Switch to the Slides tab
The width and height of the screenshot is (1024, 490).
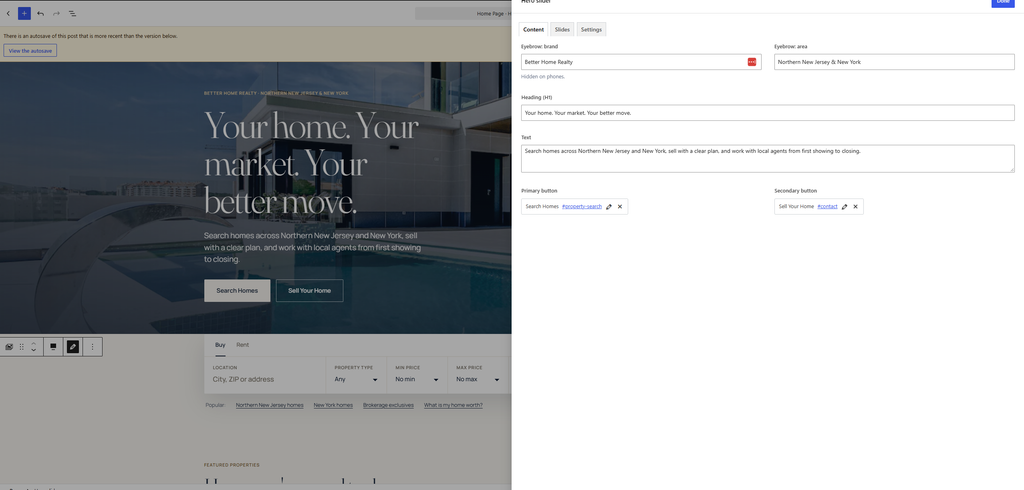[x=562, y=29]
